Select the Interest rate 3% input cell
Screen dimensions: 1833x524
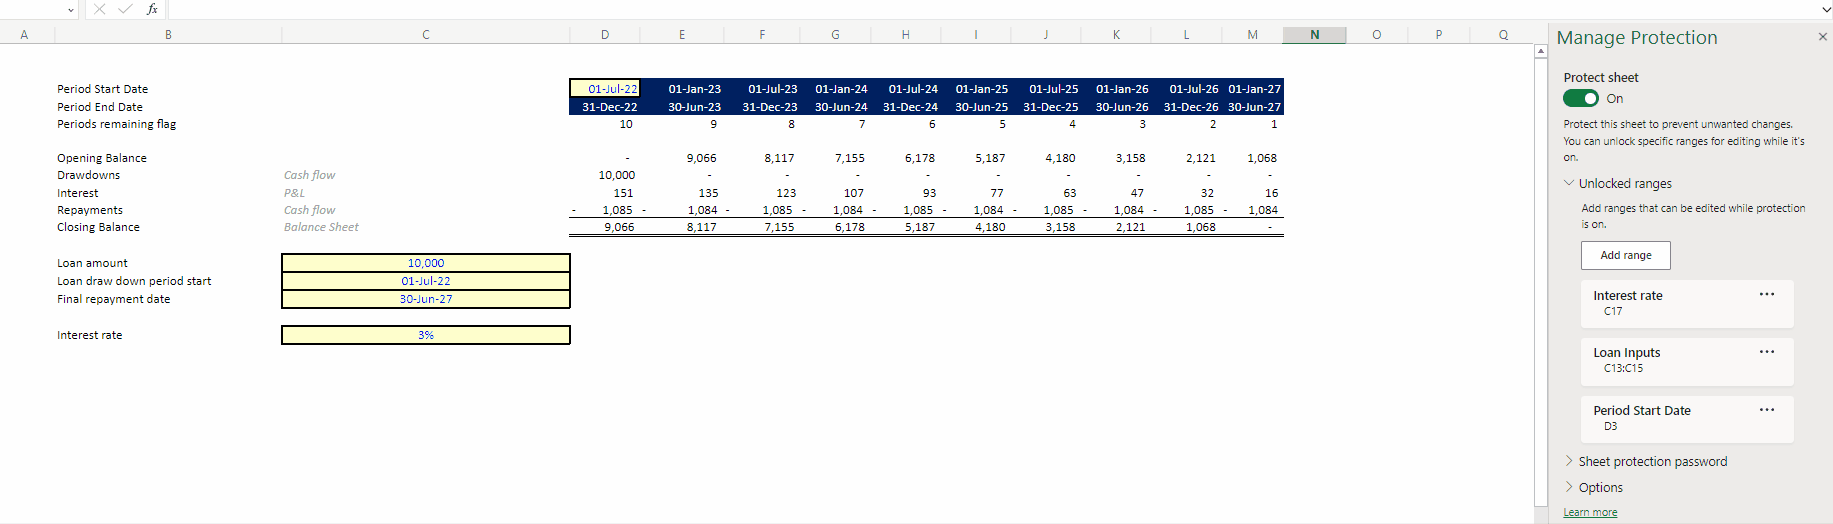coord(425,335)
